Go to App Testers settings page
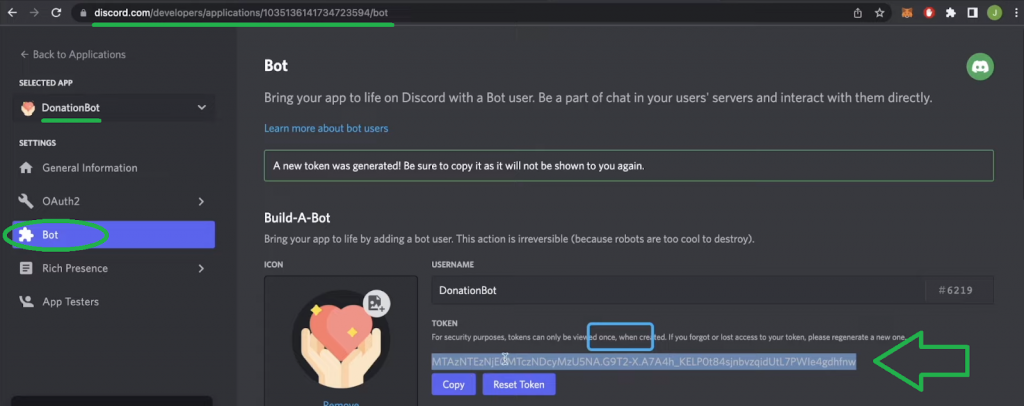1024x406 pixels. 70,301
